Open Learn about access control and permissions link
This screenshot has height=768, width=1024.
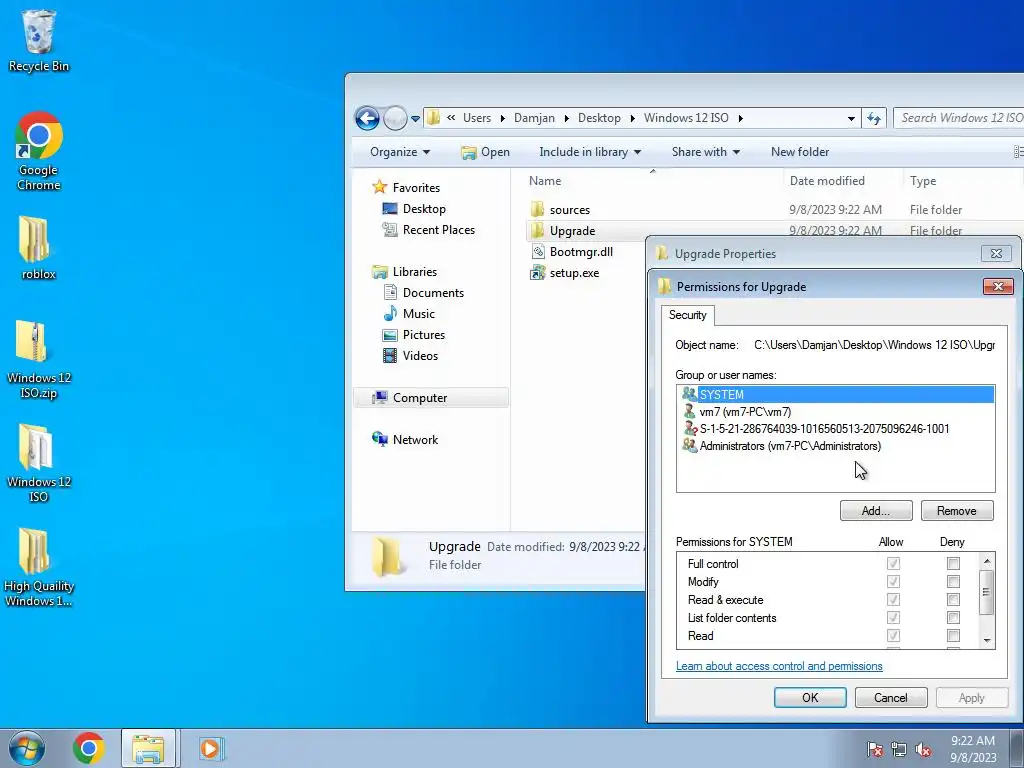point(779,666)
